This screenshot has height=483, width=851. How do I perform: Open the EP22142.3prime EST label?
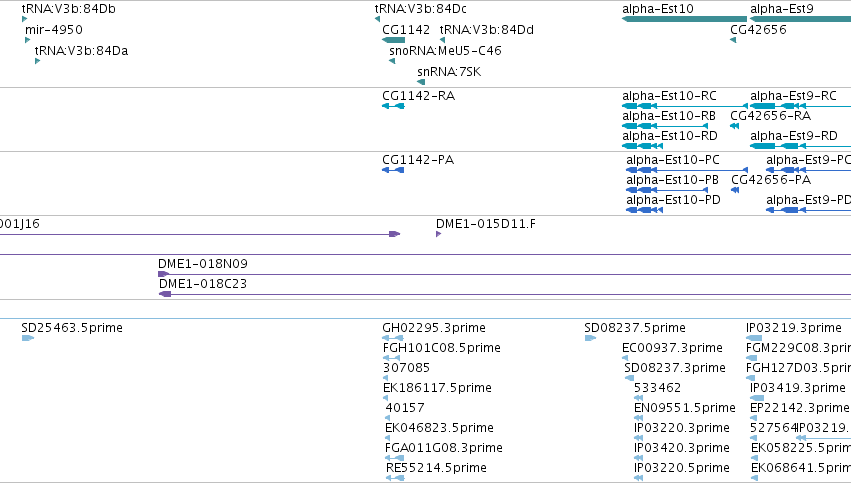tap(801, 408)
